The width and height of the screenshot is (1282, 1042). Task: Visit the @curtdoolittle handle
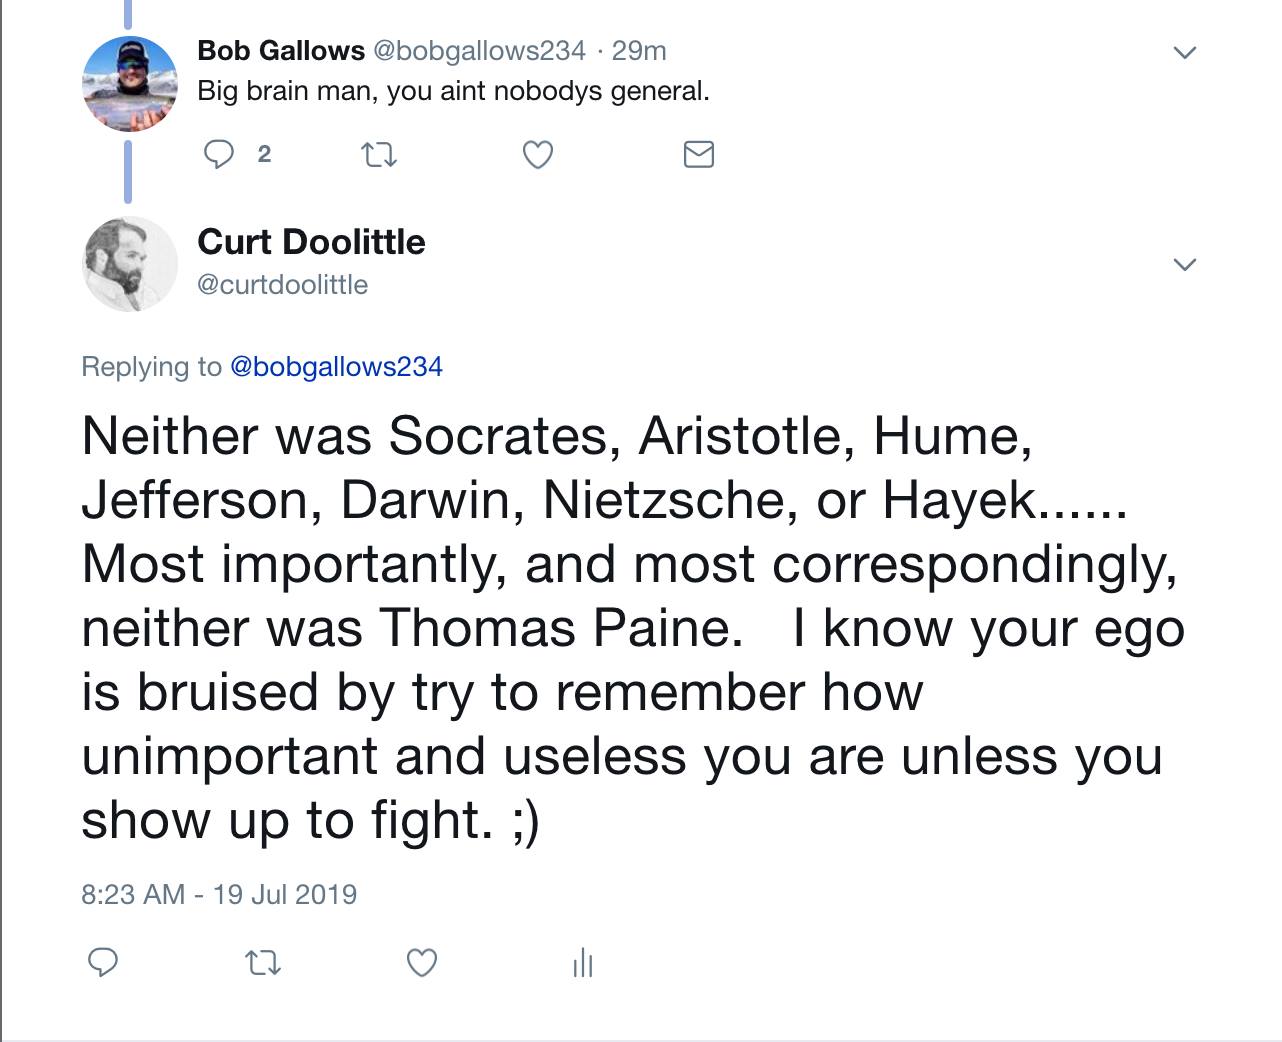283,285
